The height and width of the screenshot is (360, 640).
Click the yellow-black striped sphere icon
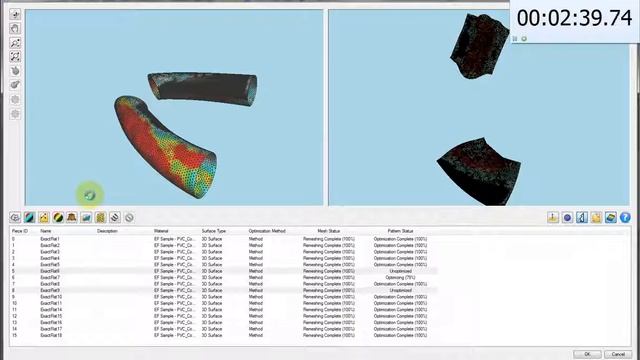click(58, 218)
